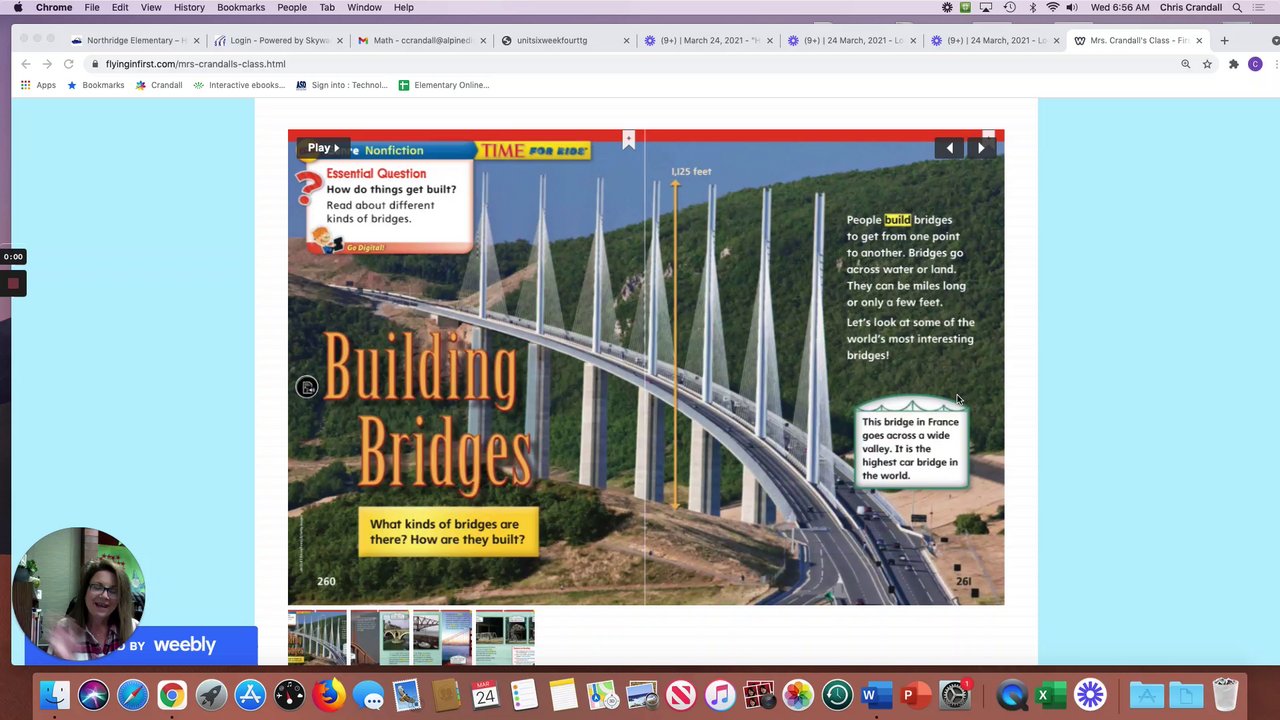Screen dimensions: 1280x720
Task: Click the volume icon in menu bar
Action: tap(1072, 7)
